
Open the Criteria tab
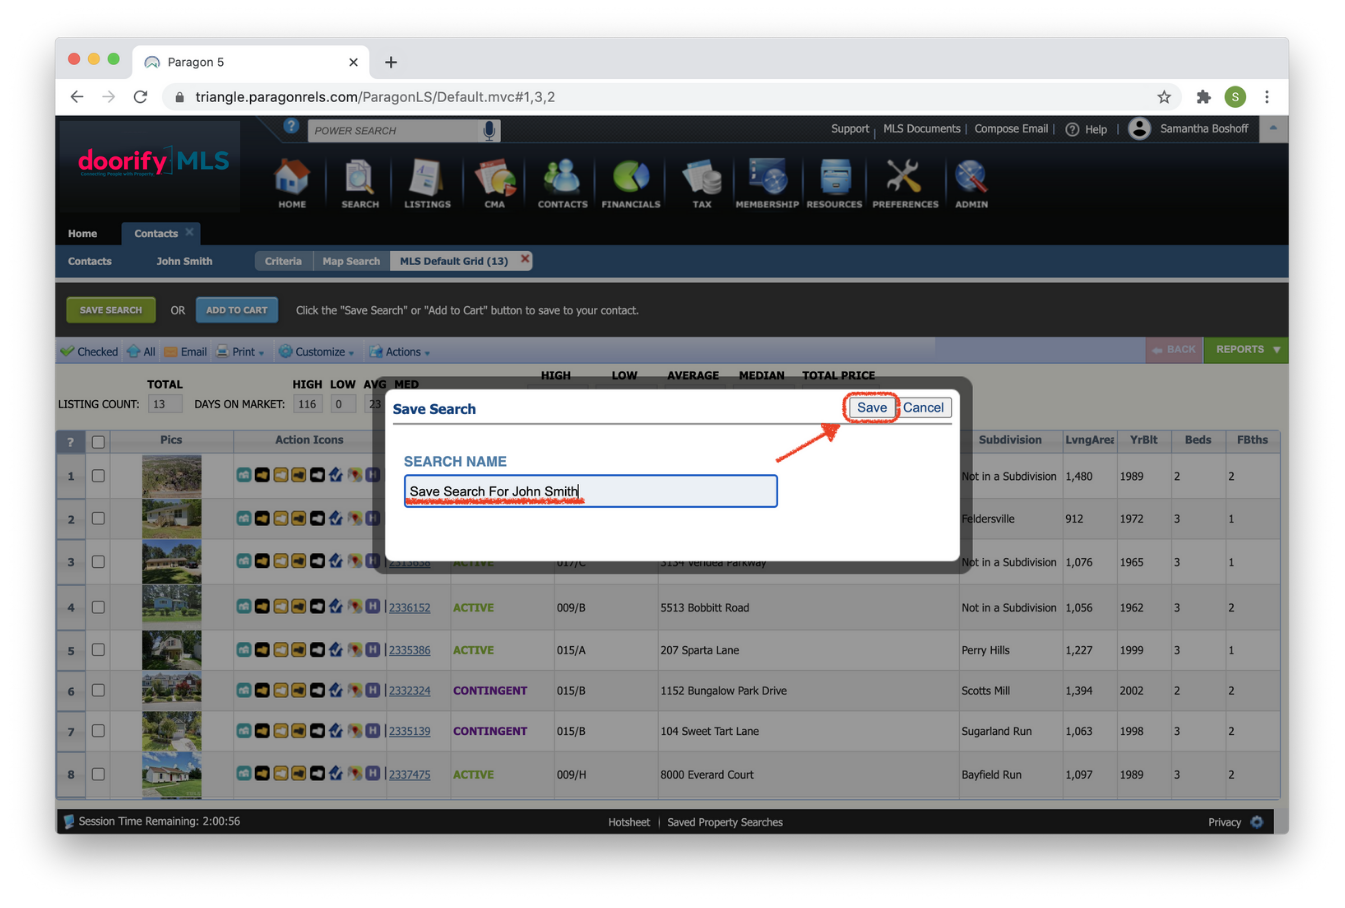click(283, 261)
